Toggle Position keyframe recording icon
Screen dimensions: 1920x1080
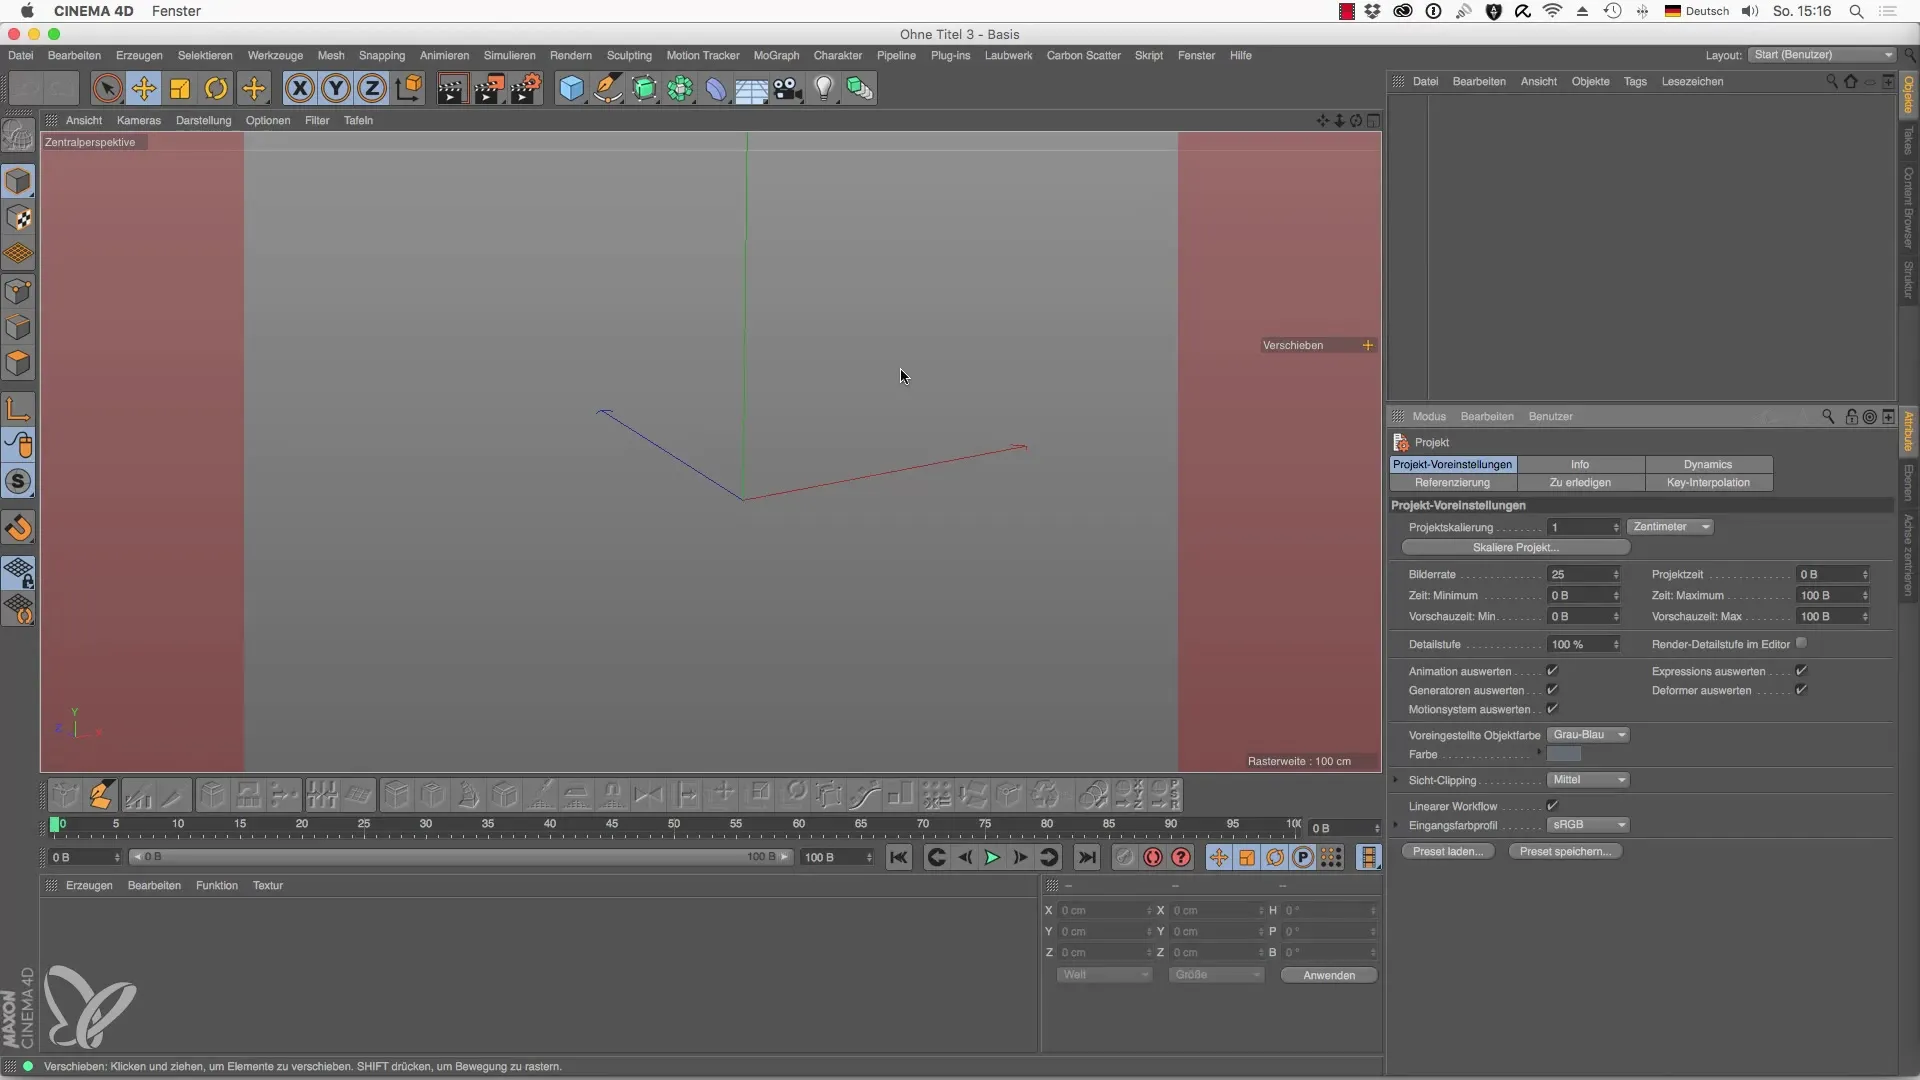(1219, 857)
